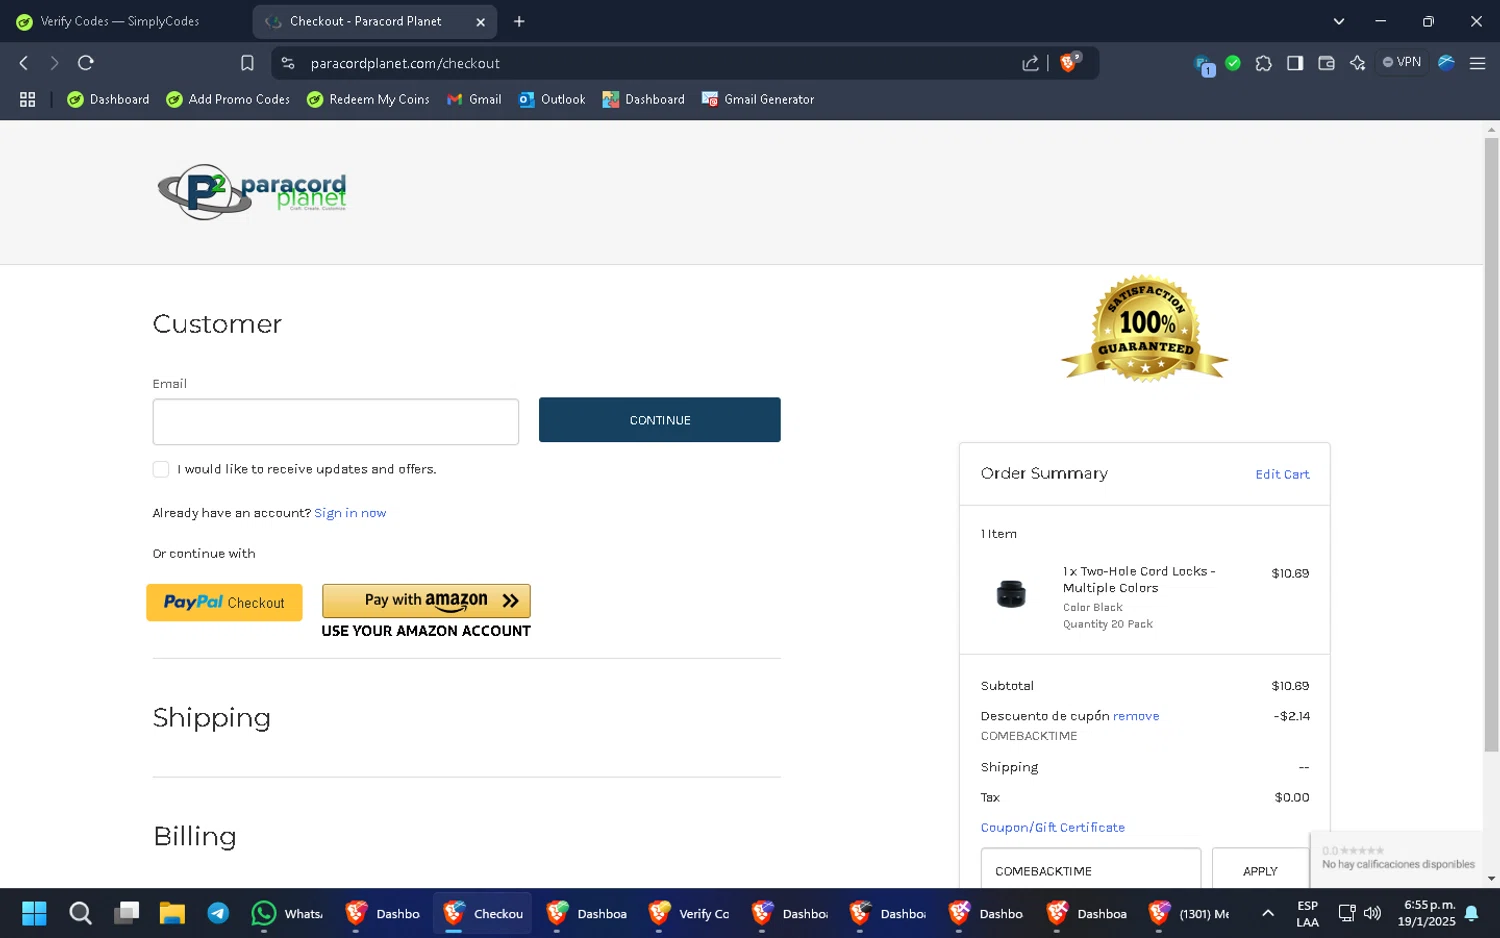This screenshot has height=938, width=1500.
Task: Open volume control in system tray
Action: (x=1372, y=913)
